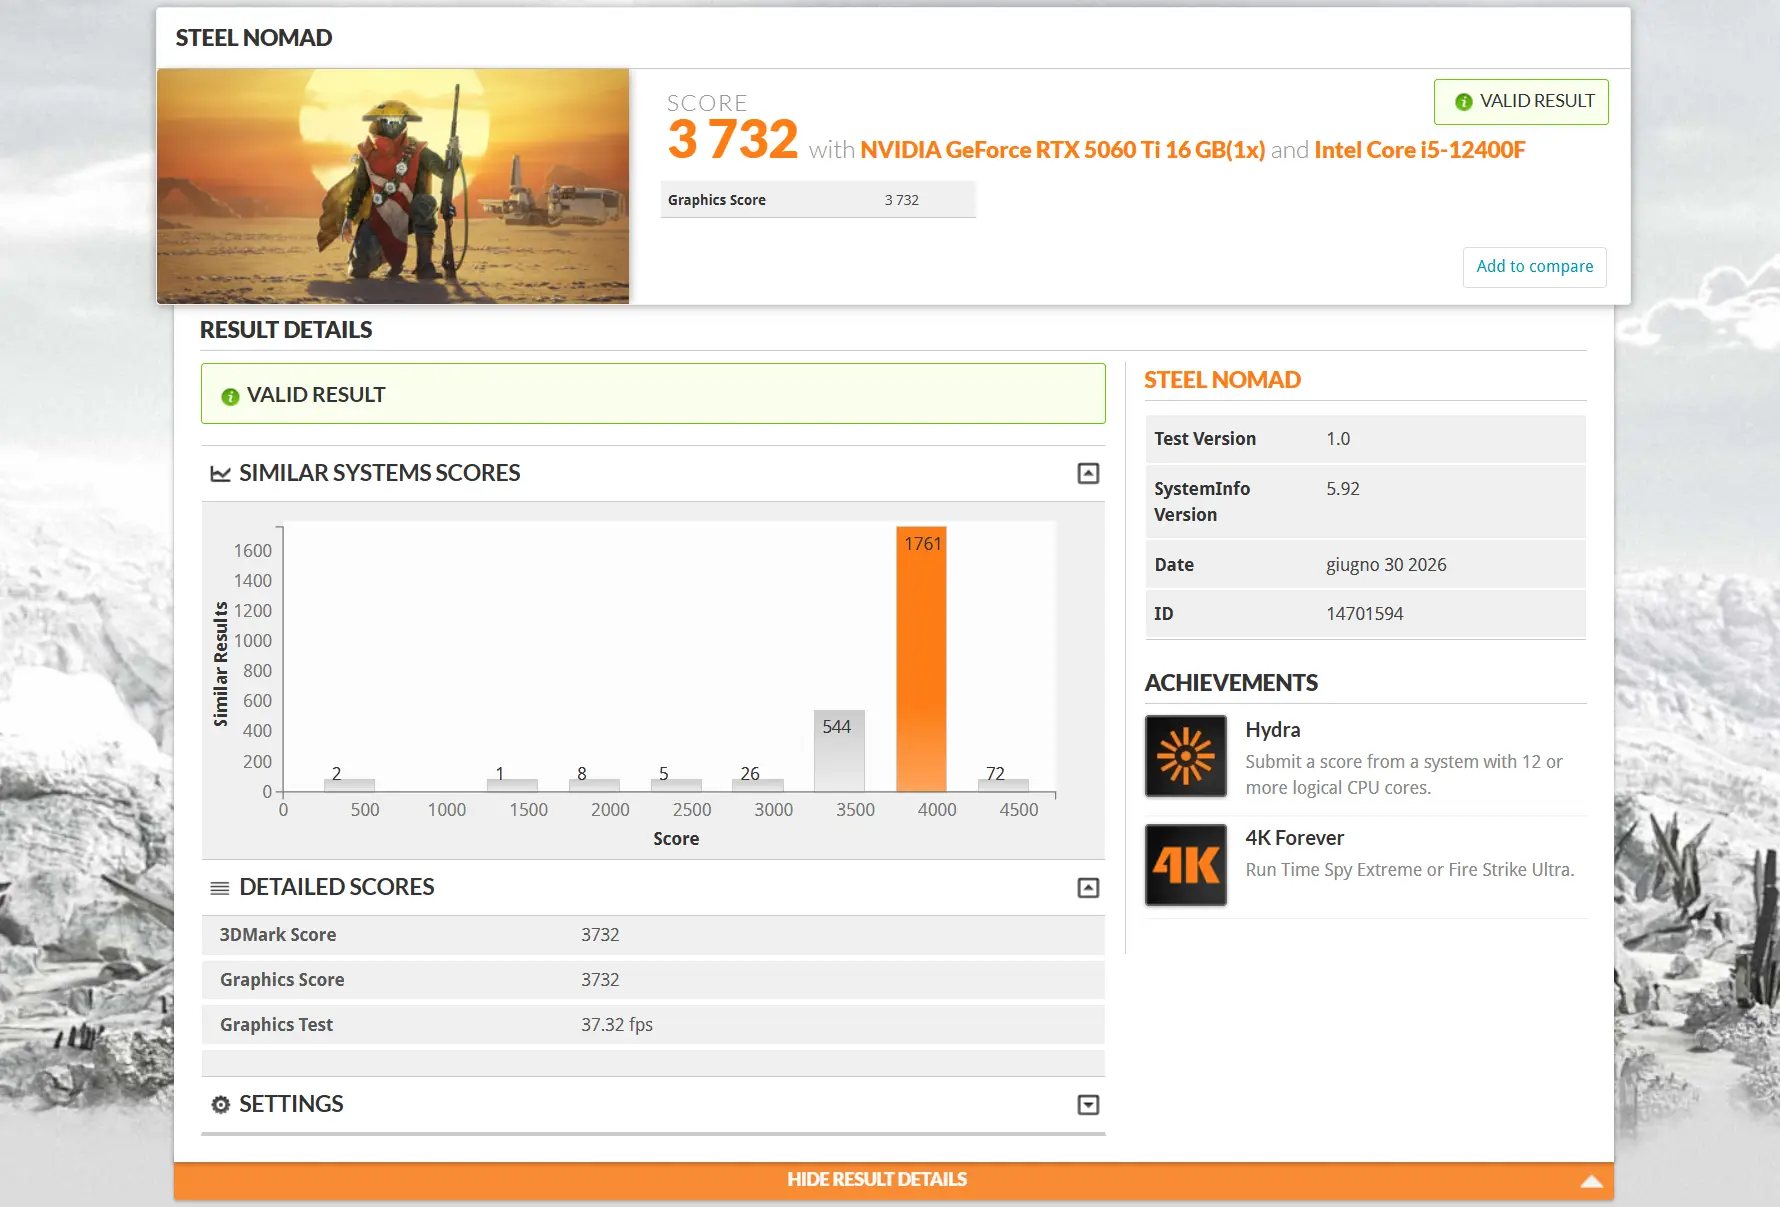The height and width of the screenshot is (1207, 1780).
Task: Click the chart icon beside Similar Systems Scores
Action: click(220, 473)
